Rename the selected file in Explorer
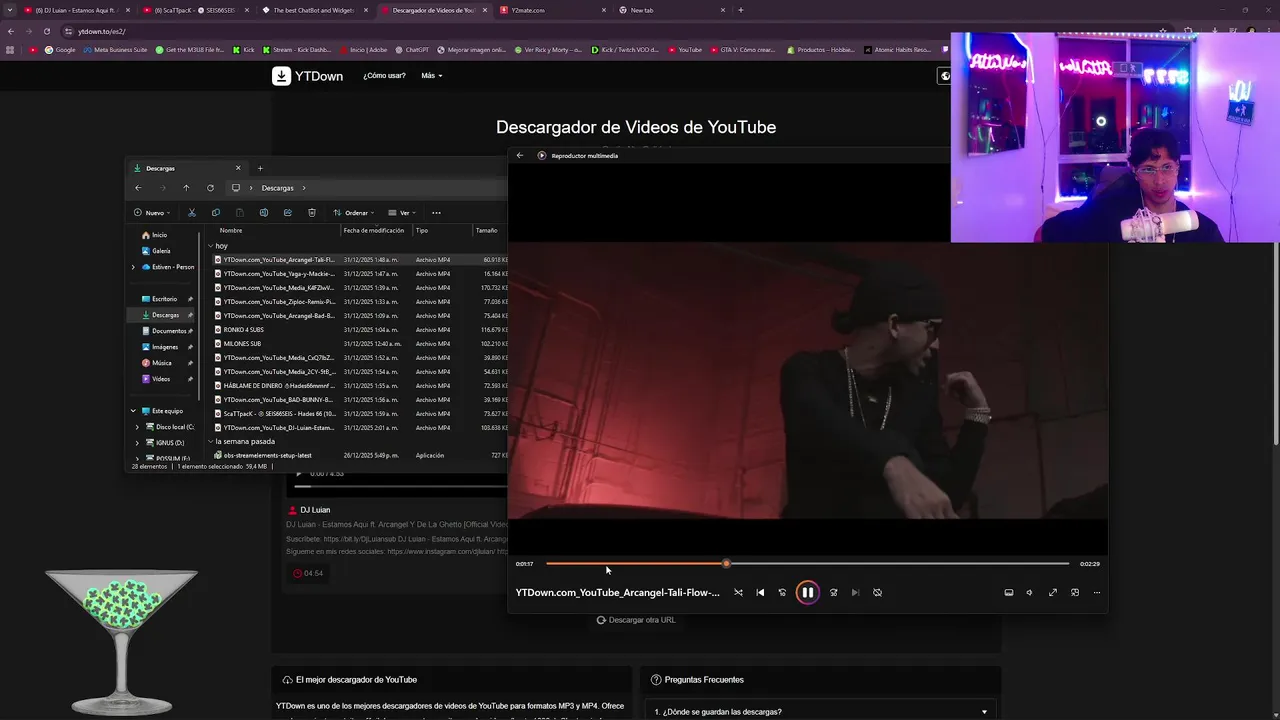Image resolution: width=1280 pixels, height=720 pixels. click(x=264, y=212)
